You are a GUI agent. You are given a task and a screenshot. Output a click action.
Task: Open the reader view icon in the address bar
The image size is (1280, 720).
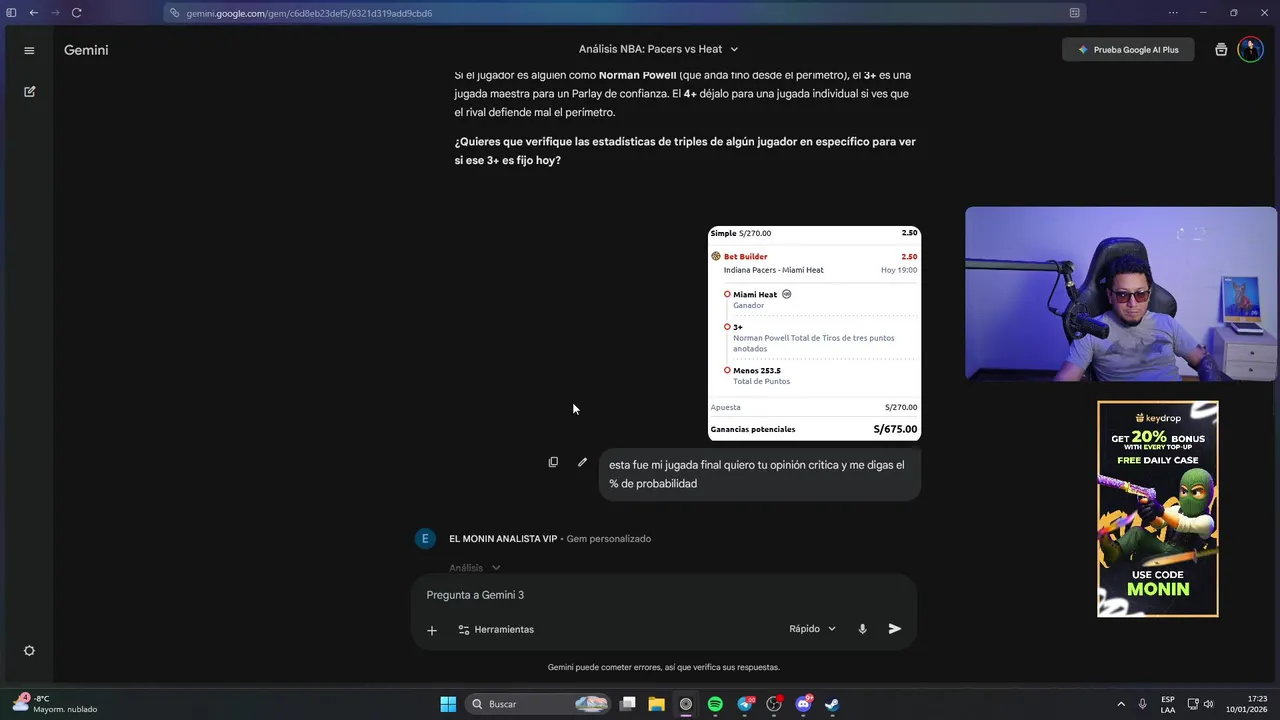[x=1074, y=13]
